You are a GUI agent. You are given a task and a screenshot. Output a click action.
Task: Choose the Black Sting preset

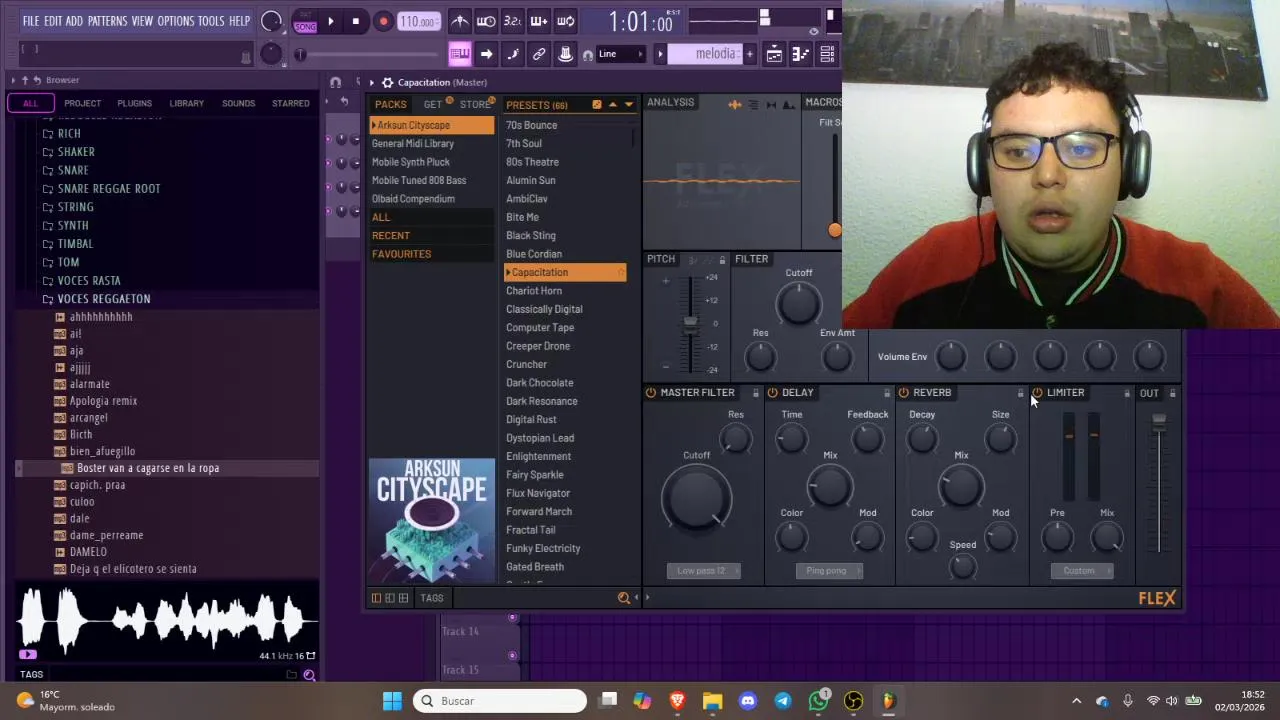tap(531, 236)
